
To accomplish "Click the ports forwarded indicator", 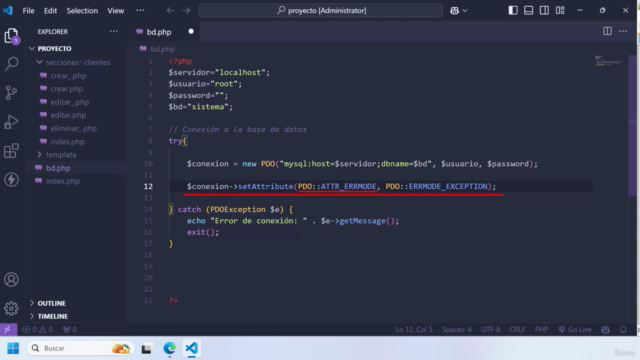I will click(x=70, y=329).
